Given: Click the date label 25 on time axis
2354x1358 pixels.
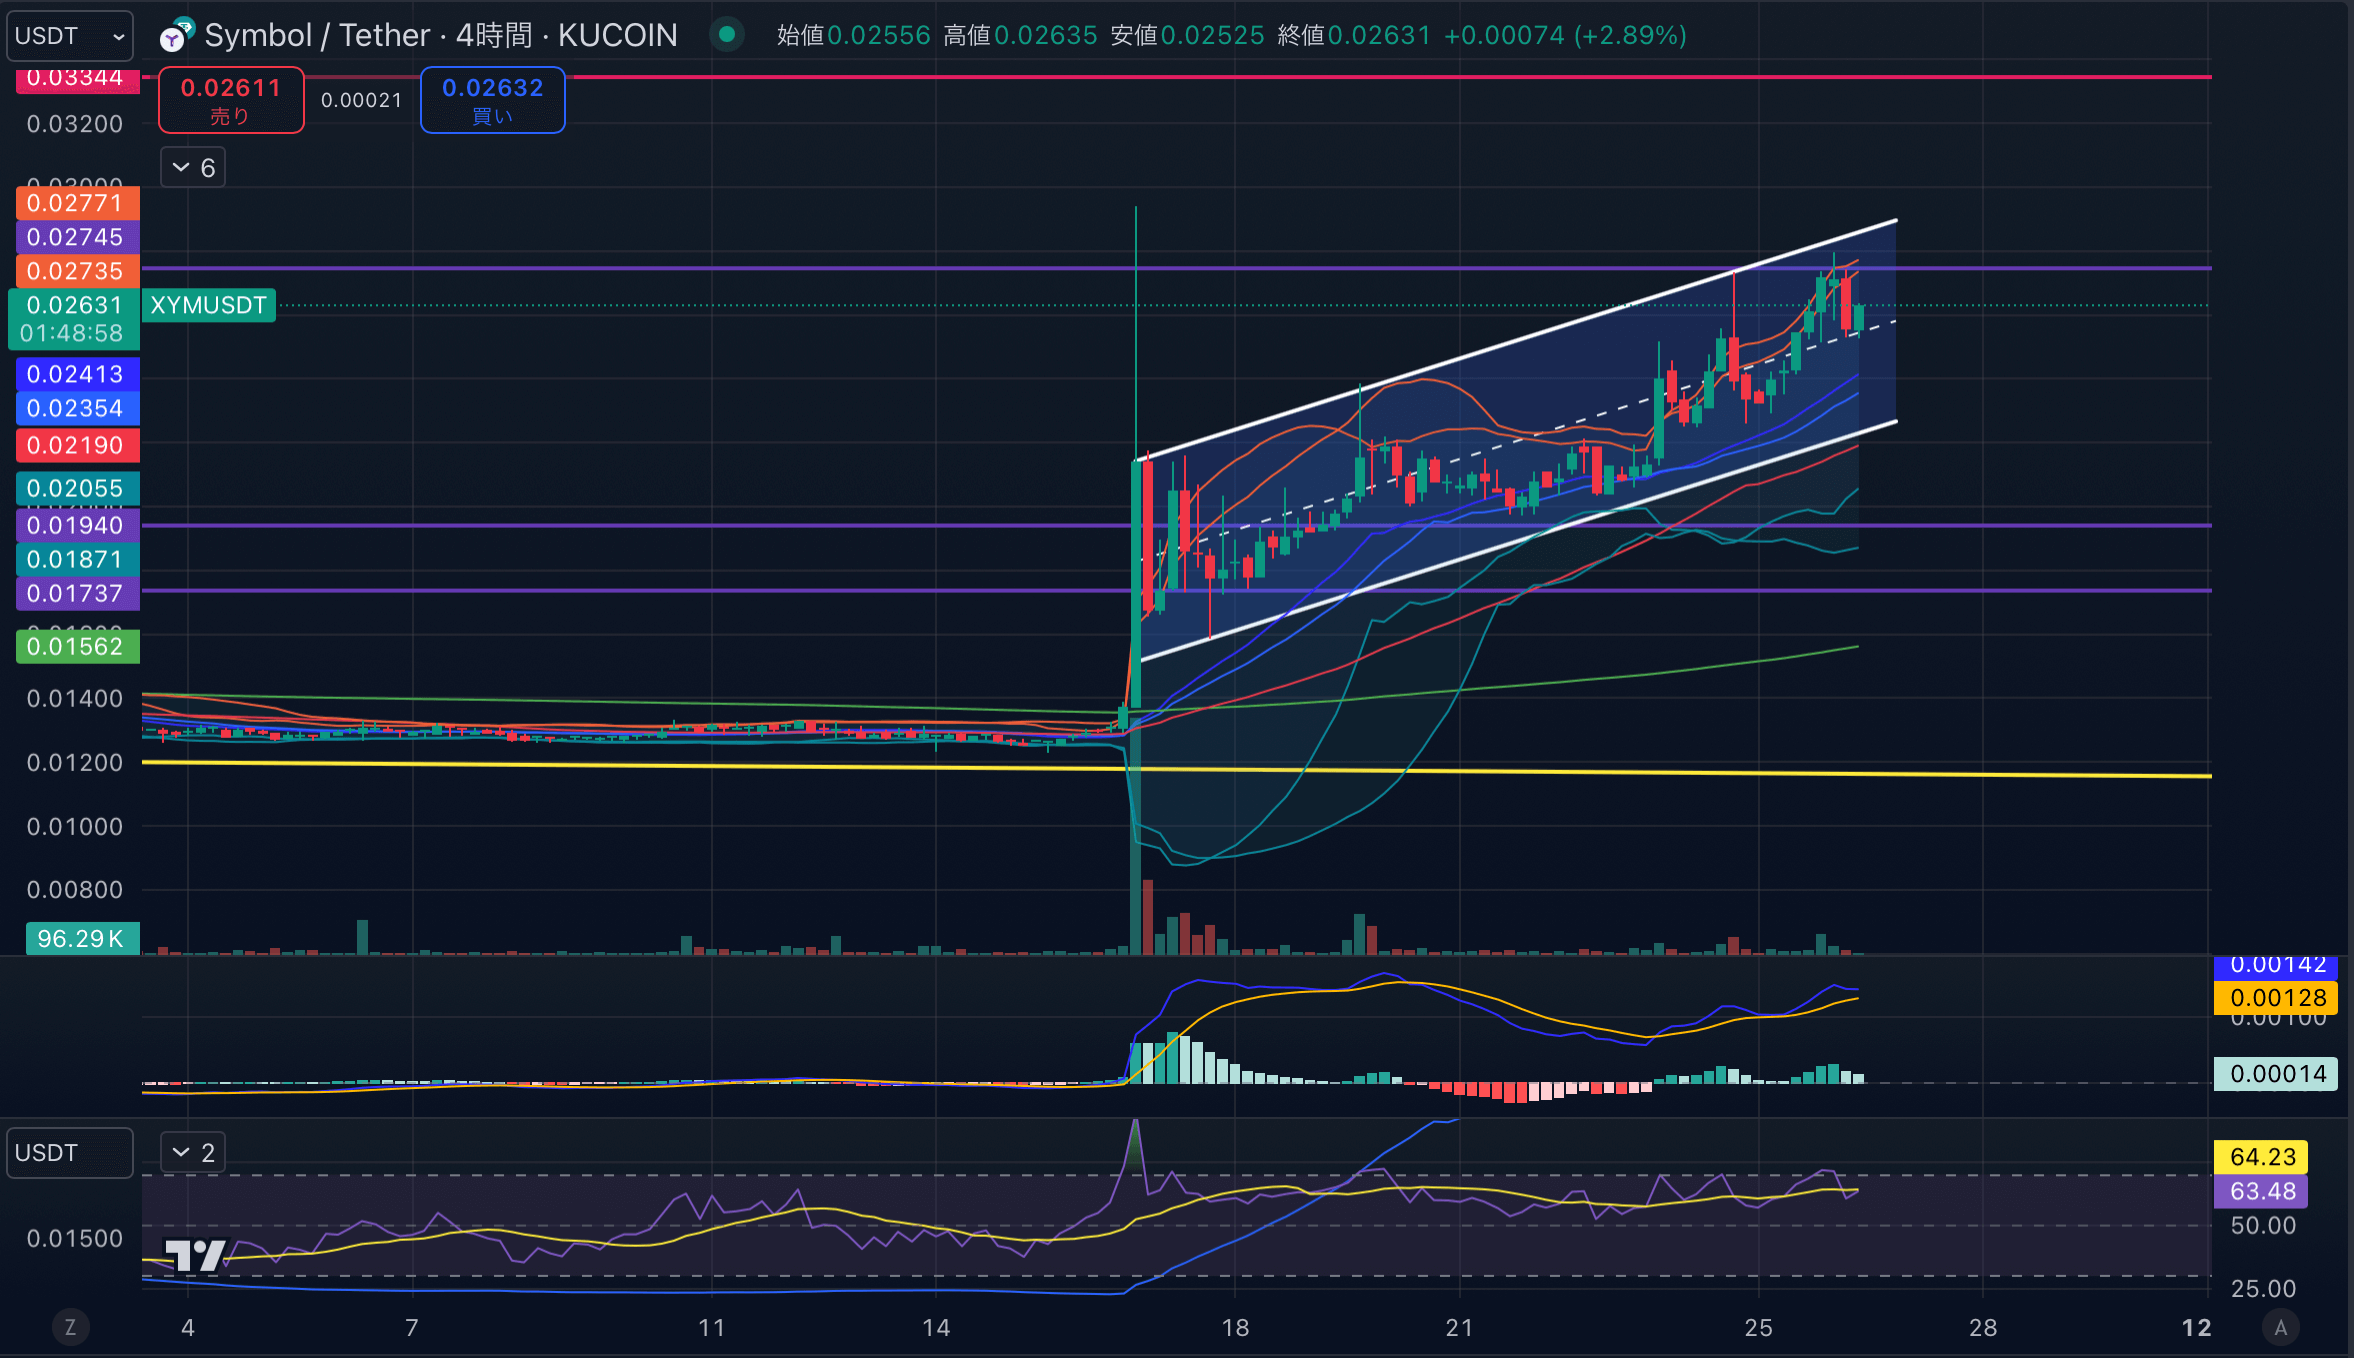Looking at the screenshot, I should pos(1758,1328).
